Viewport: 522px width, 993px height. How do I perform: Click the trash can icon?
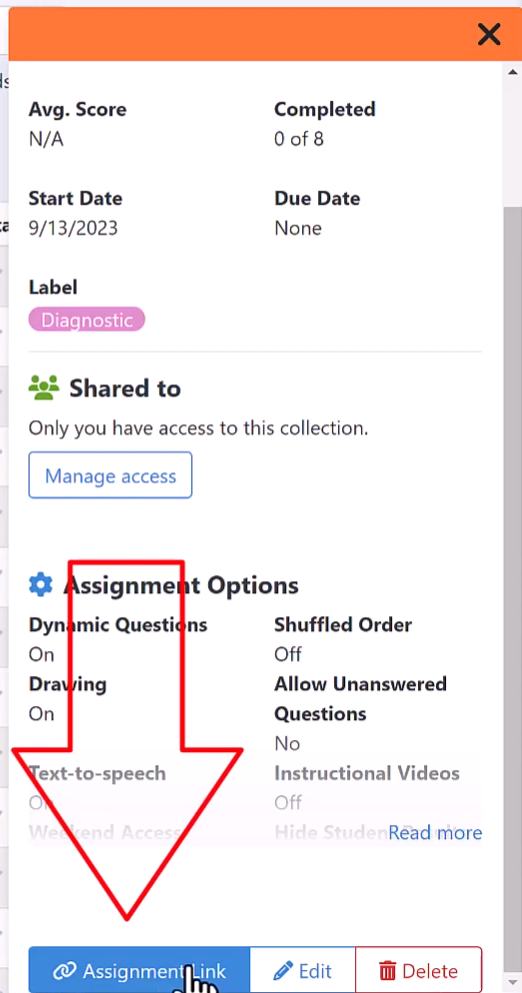pyautogui.click(x=387, y=971)
